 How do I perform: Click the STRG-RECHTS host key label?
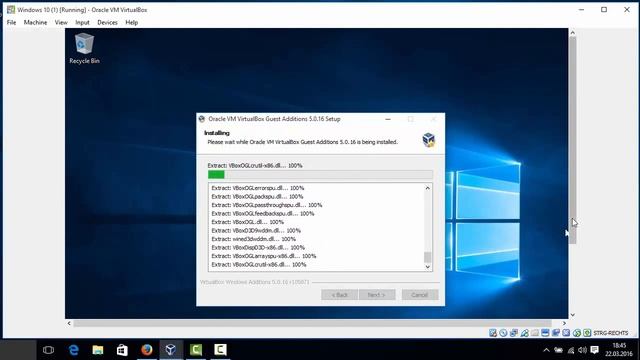(x=611, y=333)
